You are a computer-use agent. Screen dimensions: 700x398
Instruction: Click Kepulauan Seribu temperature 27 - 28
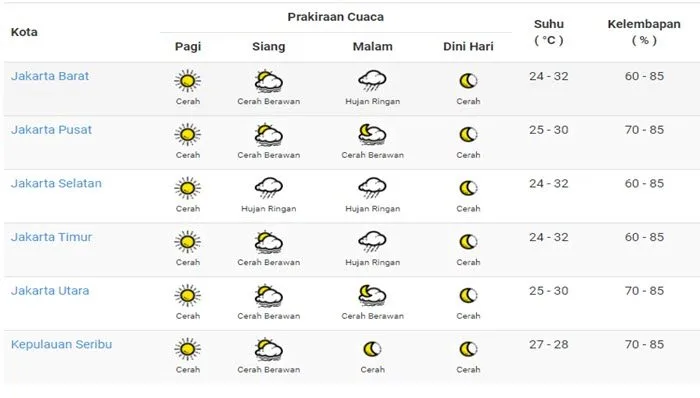click(549, 344)
